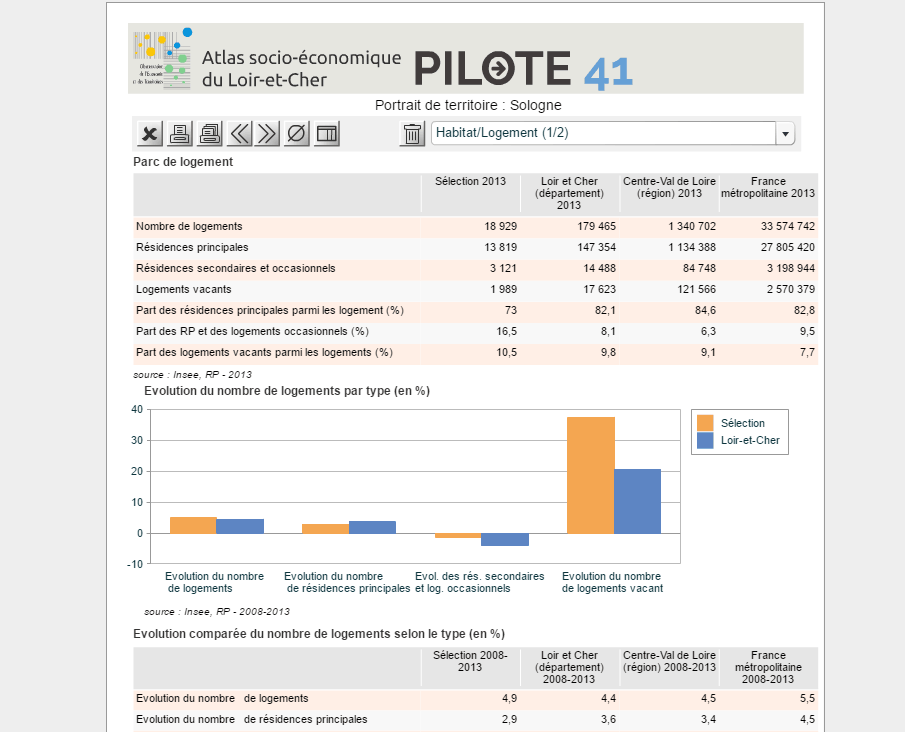
Task: Click 'Résidences secondaires et occasionnels' row label
Action: click(x=235, y=268)
